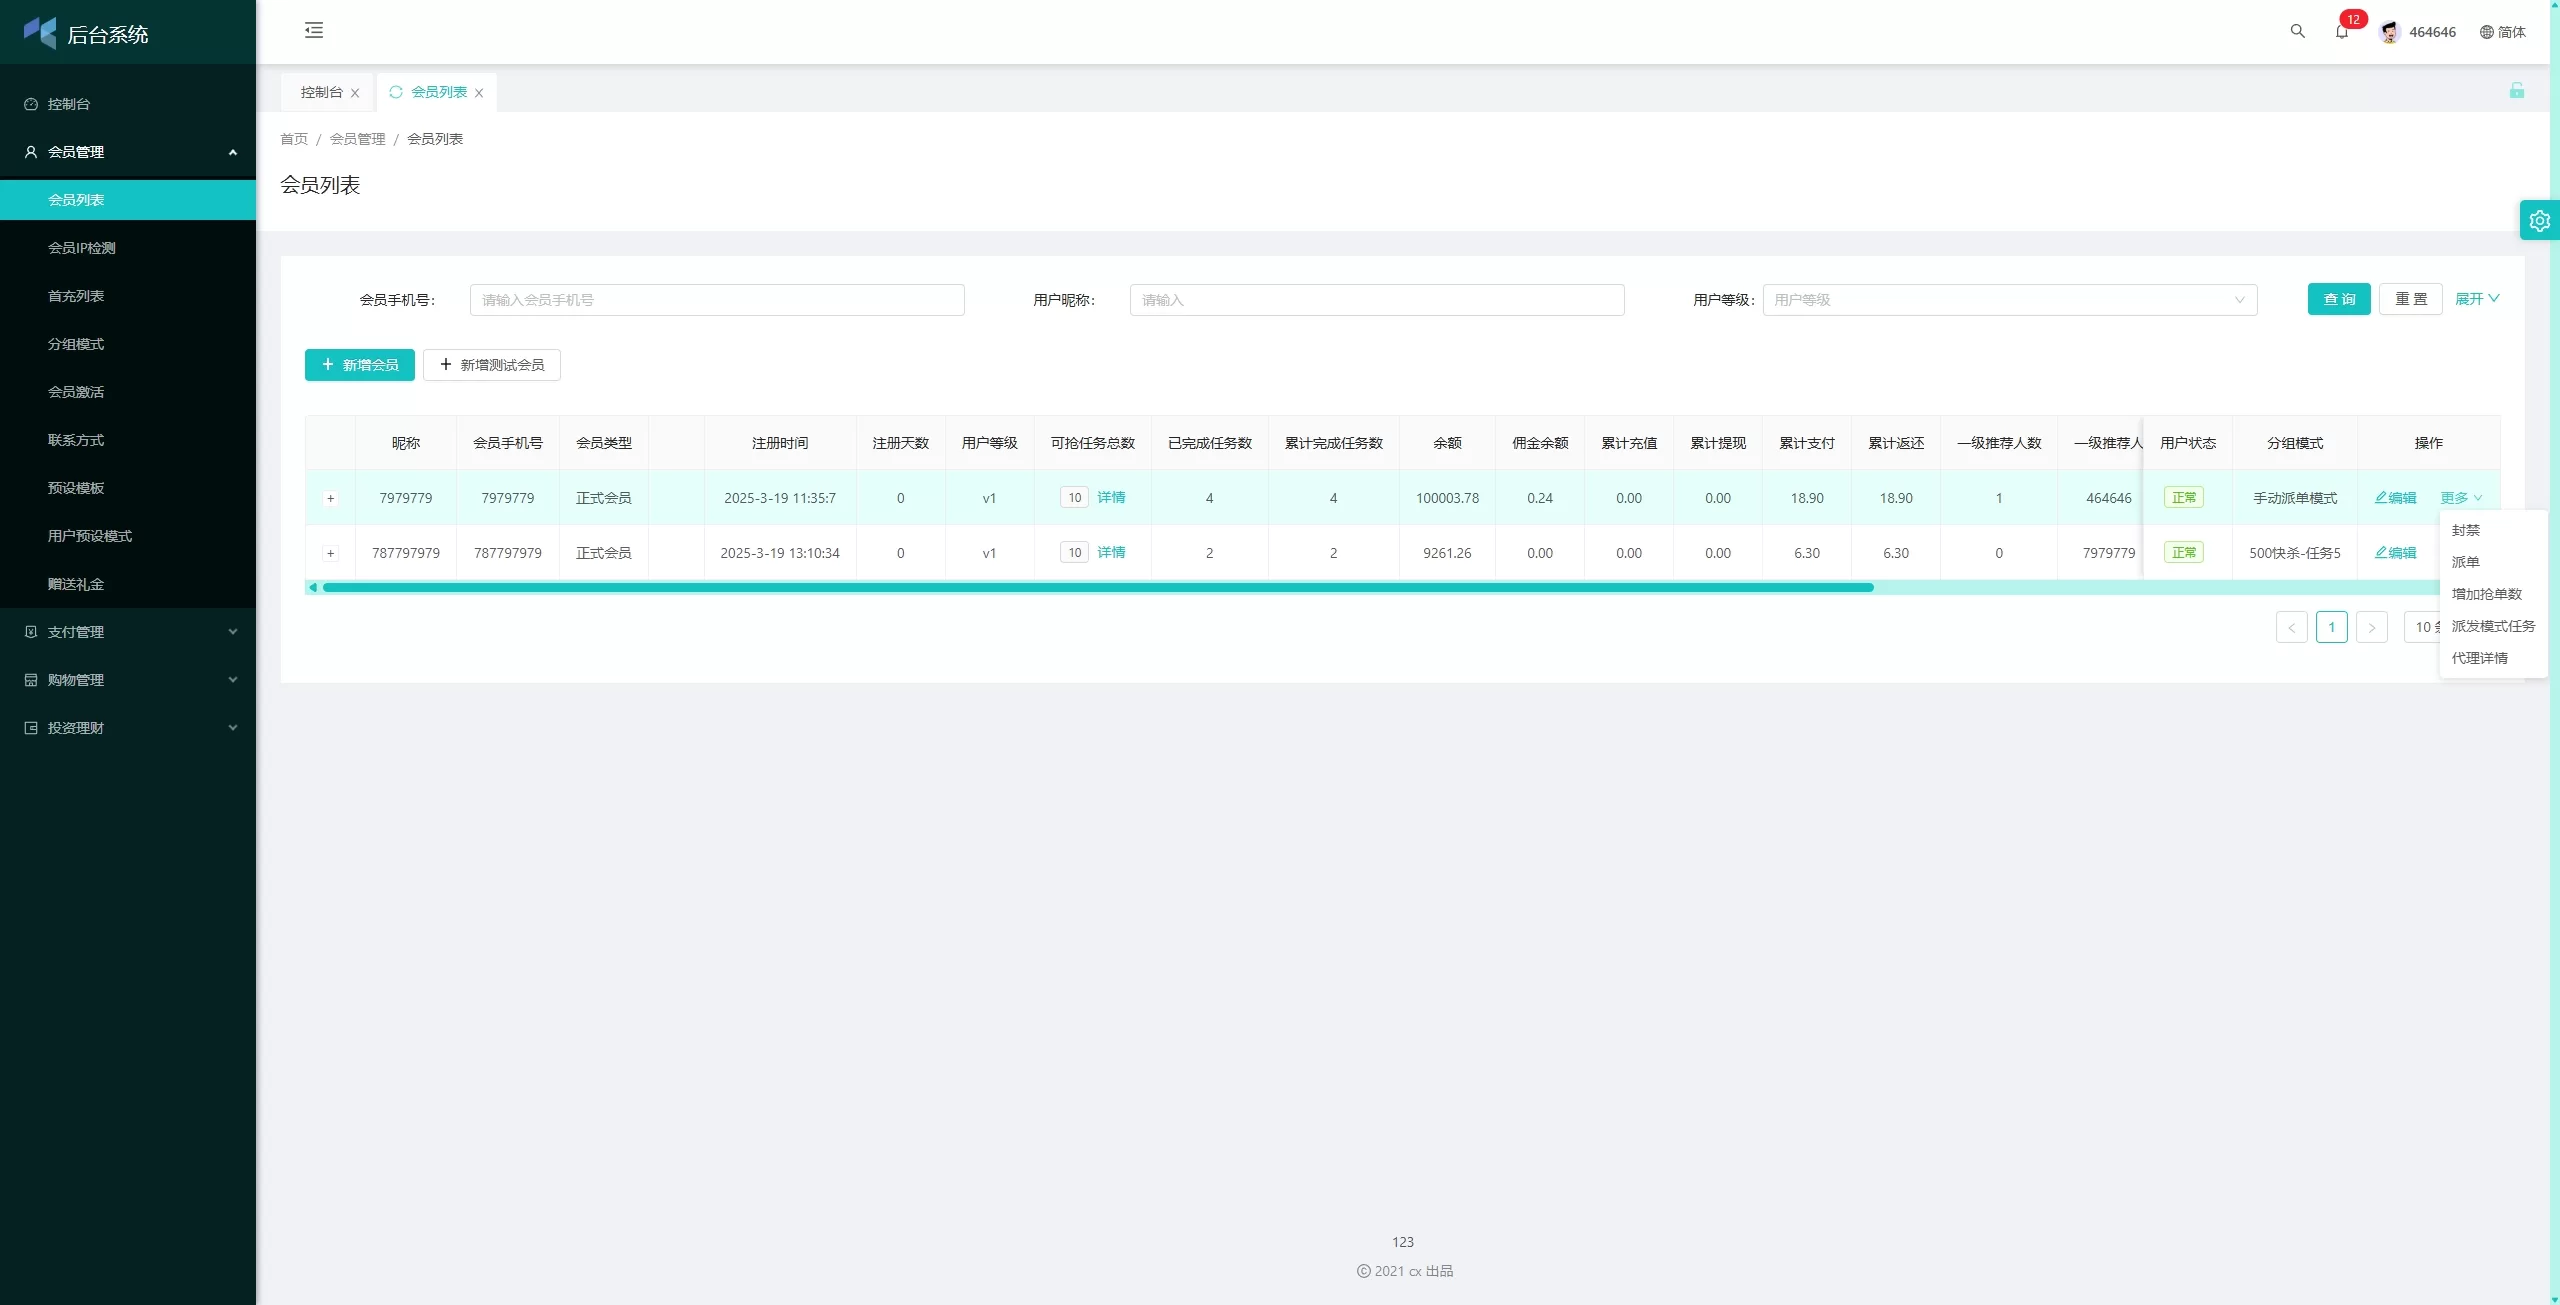The width and height of the screenshot is (2560, 1305).
Task: Switch to the 控制台 tab
Action: tap(321, 92)
